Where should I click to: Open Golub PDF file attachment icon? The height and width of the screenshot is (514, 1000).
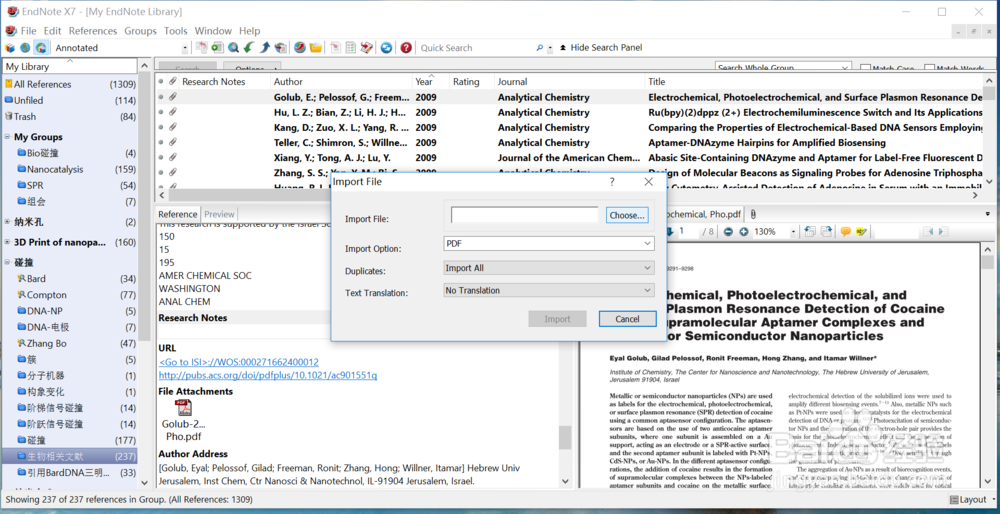coord(183,408)
